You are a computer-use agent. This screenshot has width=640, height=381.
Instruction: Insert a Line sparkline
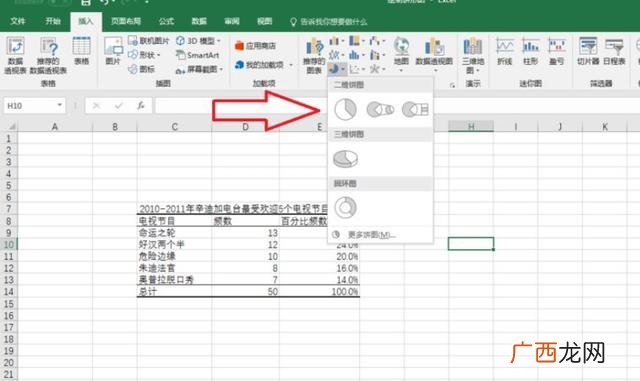click(505, 51)
